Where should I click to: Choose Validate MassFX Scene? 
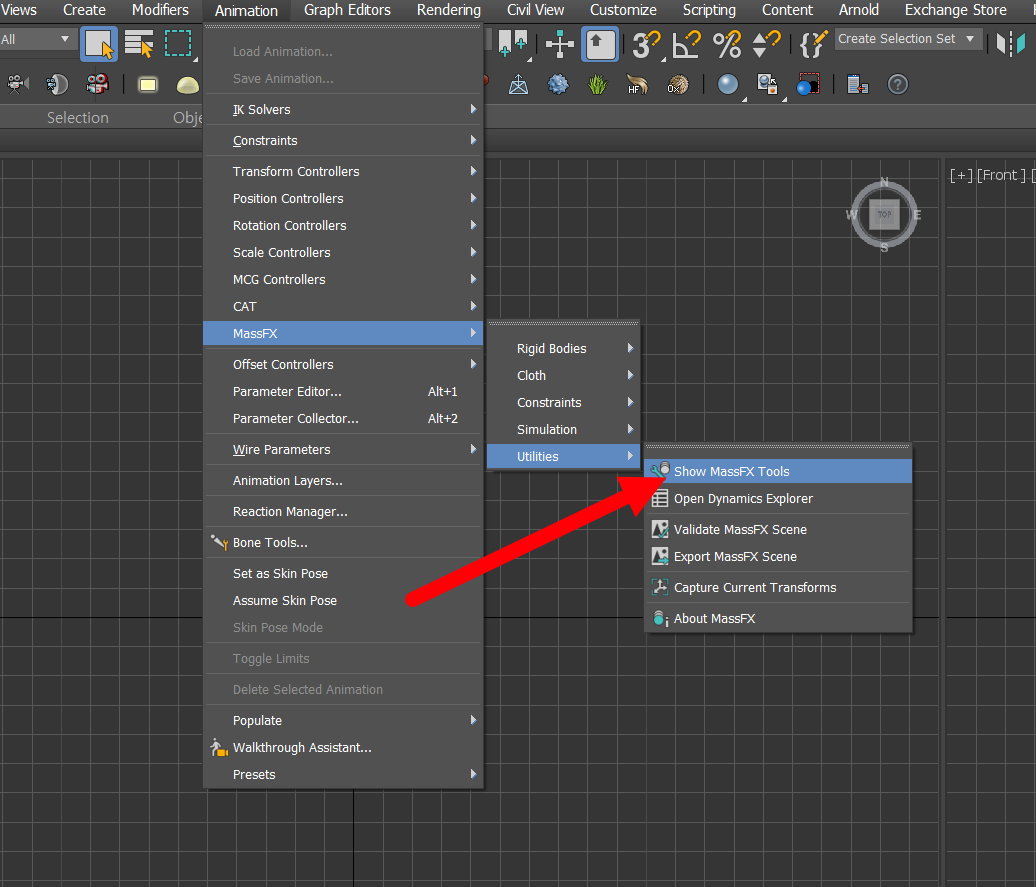pyautogui.click(x=778, y=529)
